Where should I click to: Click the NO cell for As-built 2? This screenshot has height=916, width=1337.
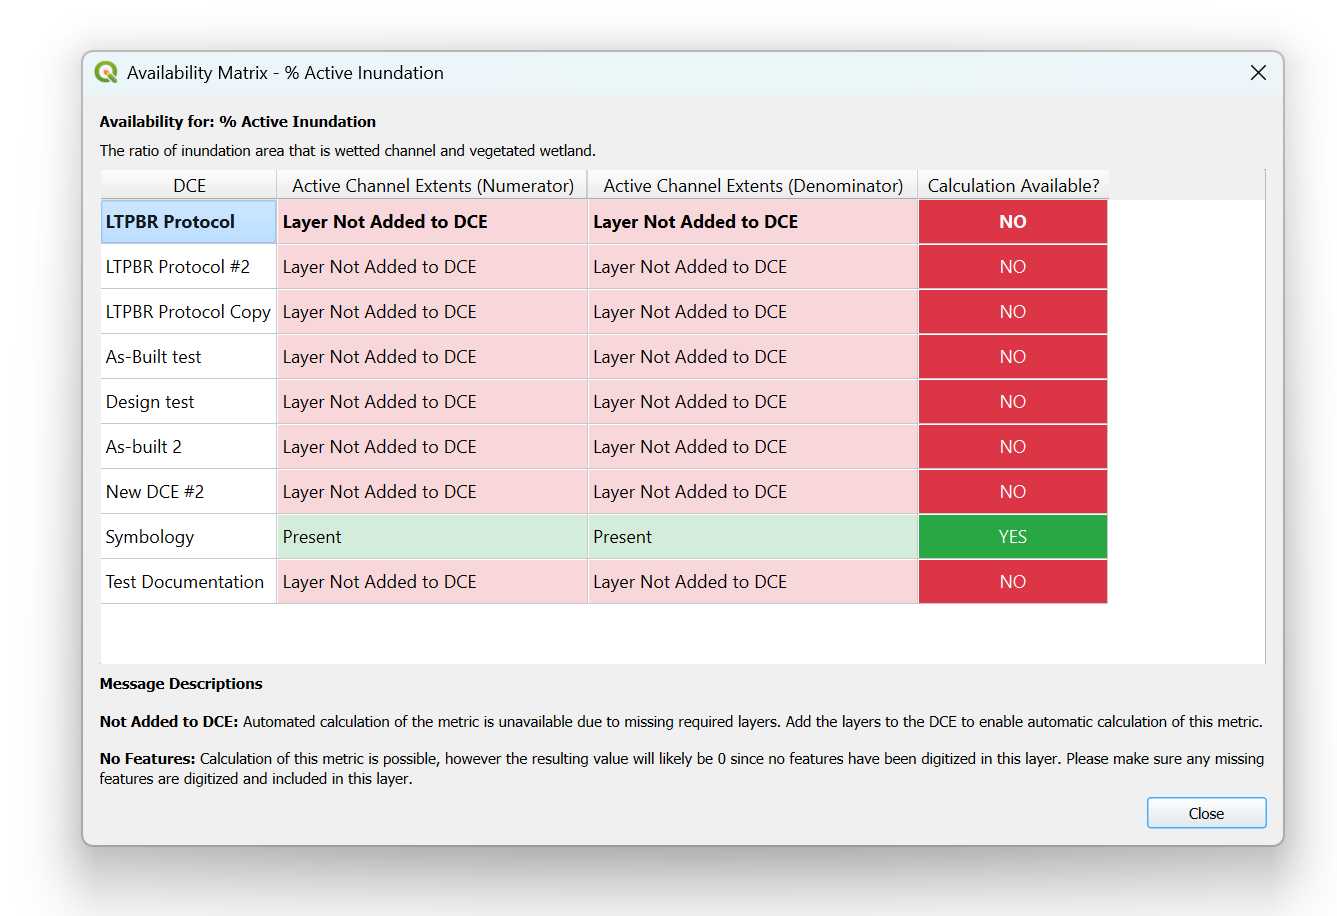pos(1013,447)
